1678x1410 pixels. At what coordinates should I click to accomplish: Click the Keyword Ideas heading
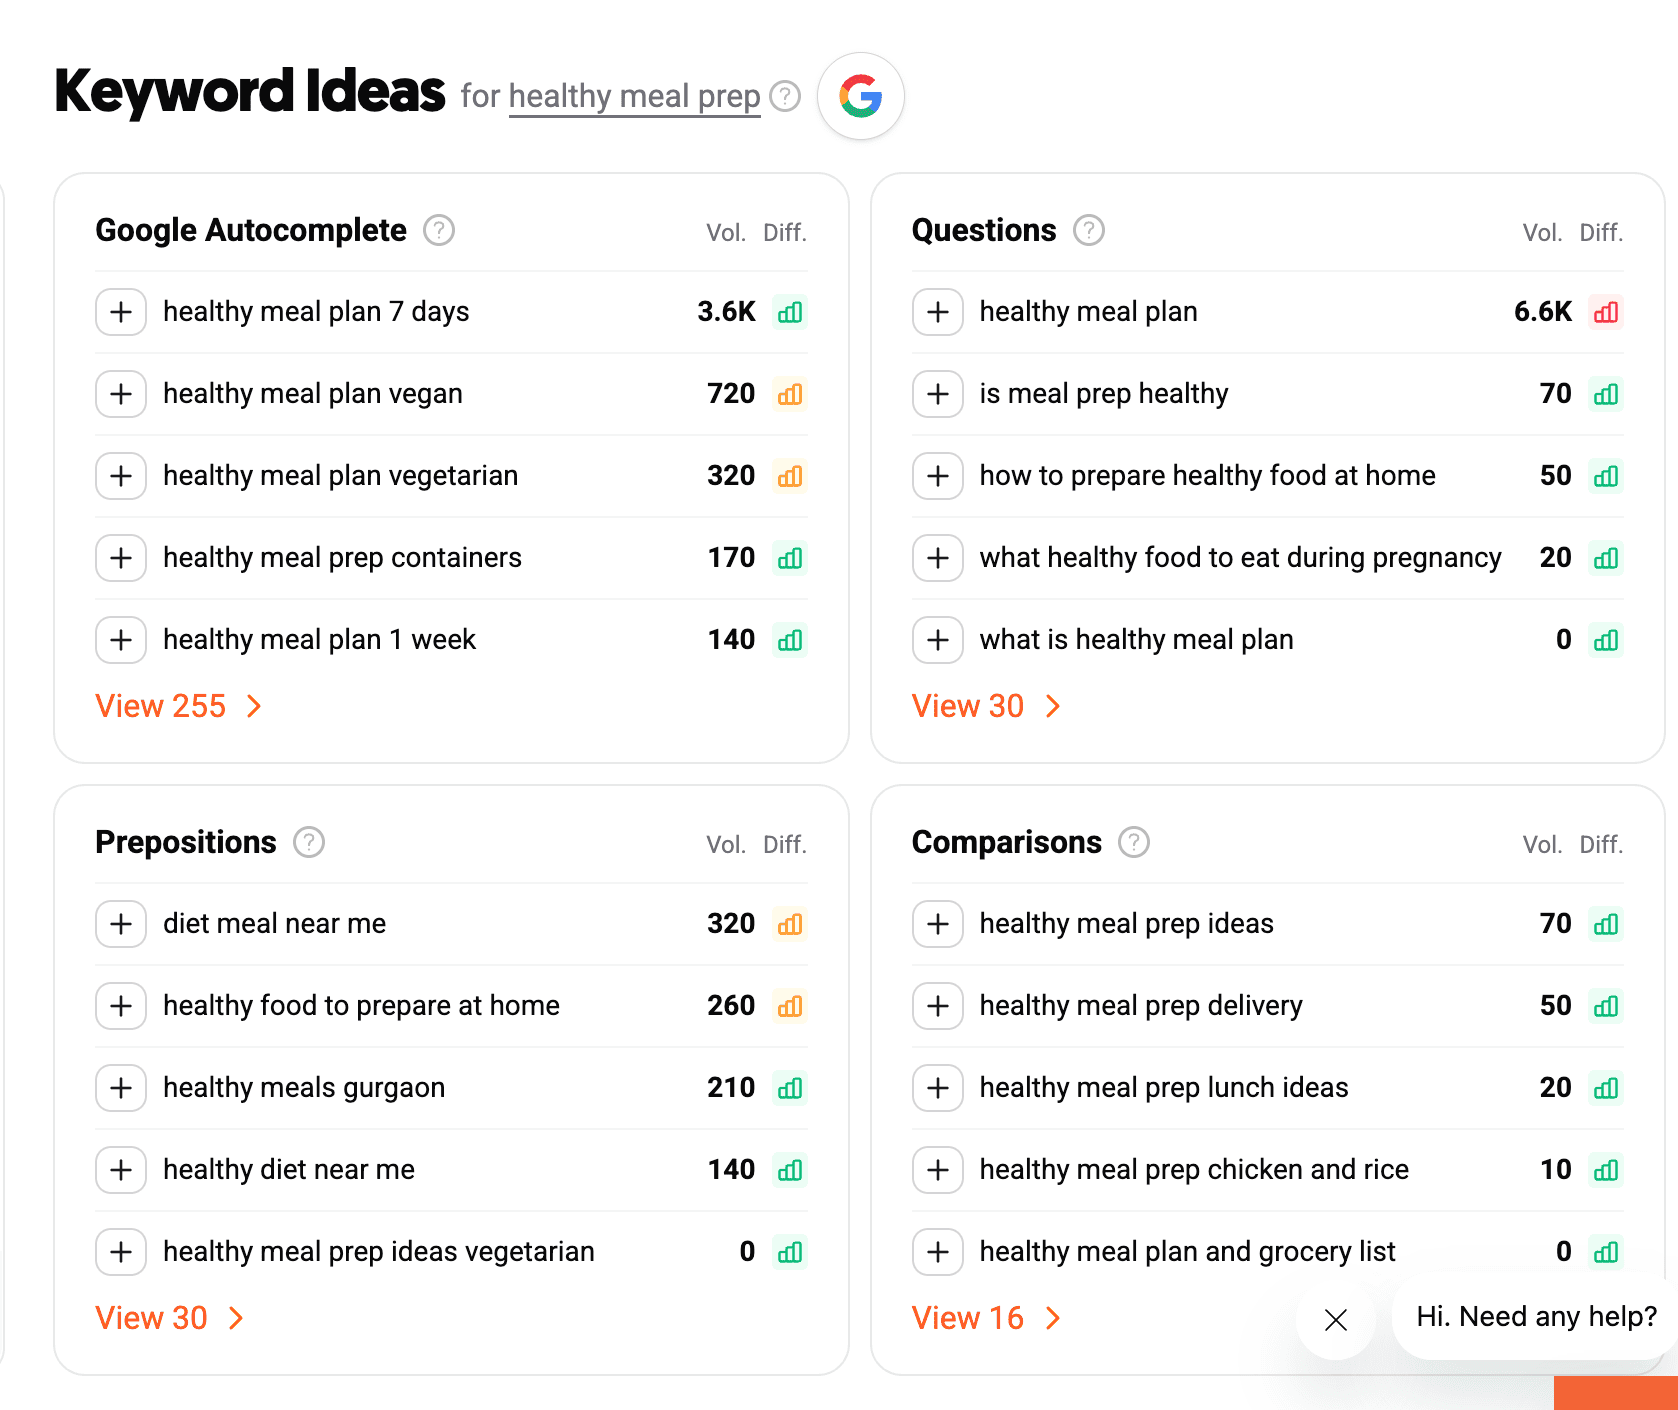click(250, 92)
